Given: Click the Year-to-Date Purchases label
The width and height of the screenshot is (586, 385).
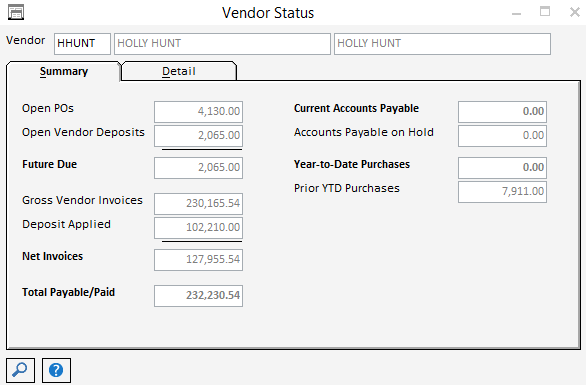Looking at the screenshot, I should [352, 164].
